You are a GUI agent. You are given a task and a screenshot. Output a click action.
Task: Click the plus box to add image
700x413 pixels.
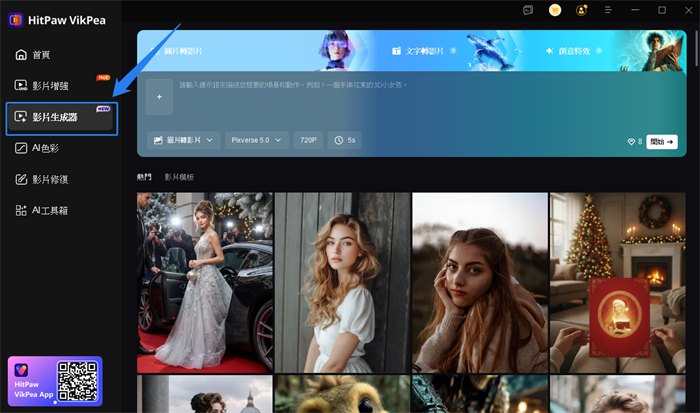[158, 97]
